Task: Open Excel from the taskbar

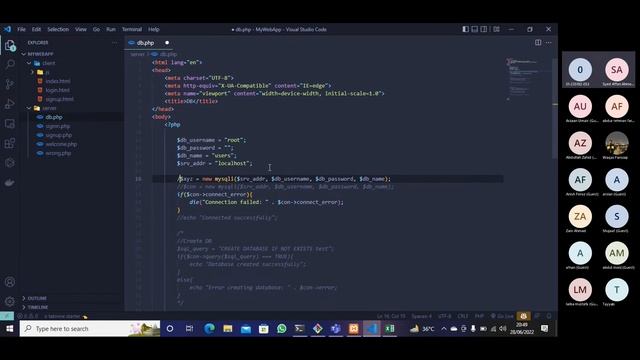Action: pyautogui.click(x=390, y=329)
